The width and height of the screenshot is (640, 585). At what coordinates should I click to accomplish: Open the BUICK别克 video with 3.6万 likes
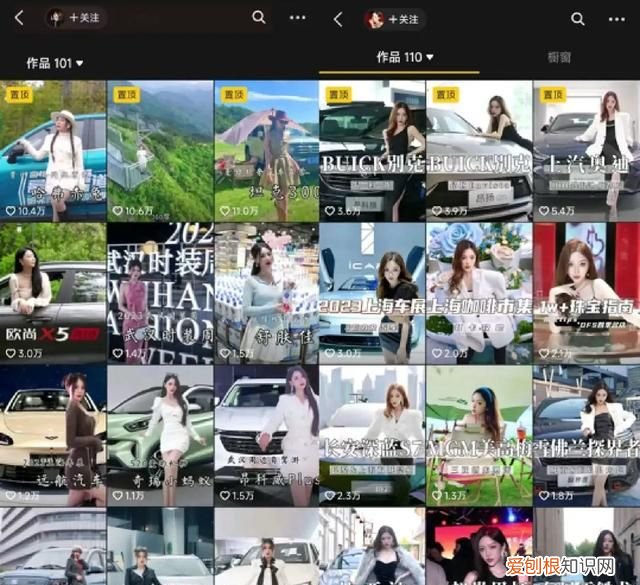click(x=372, y=151)
